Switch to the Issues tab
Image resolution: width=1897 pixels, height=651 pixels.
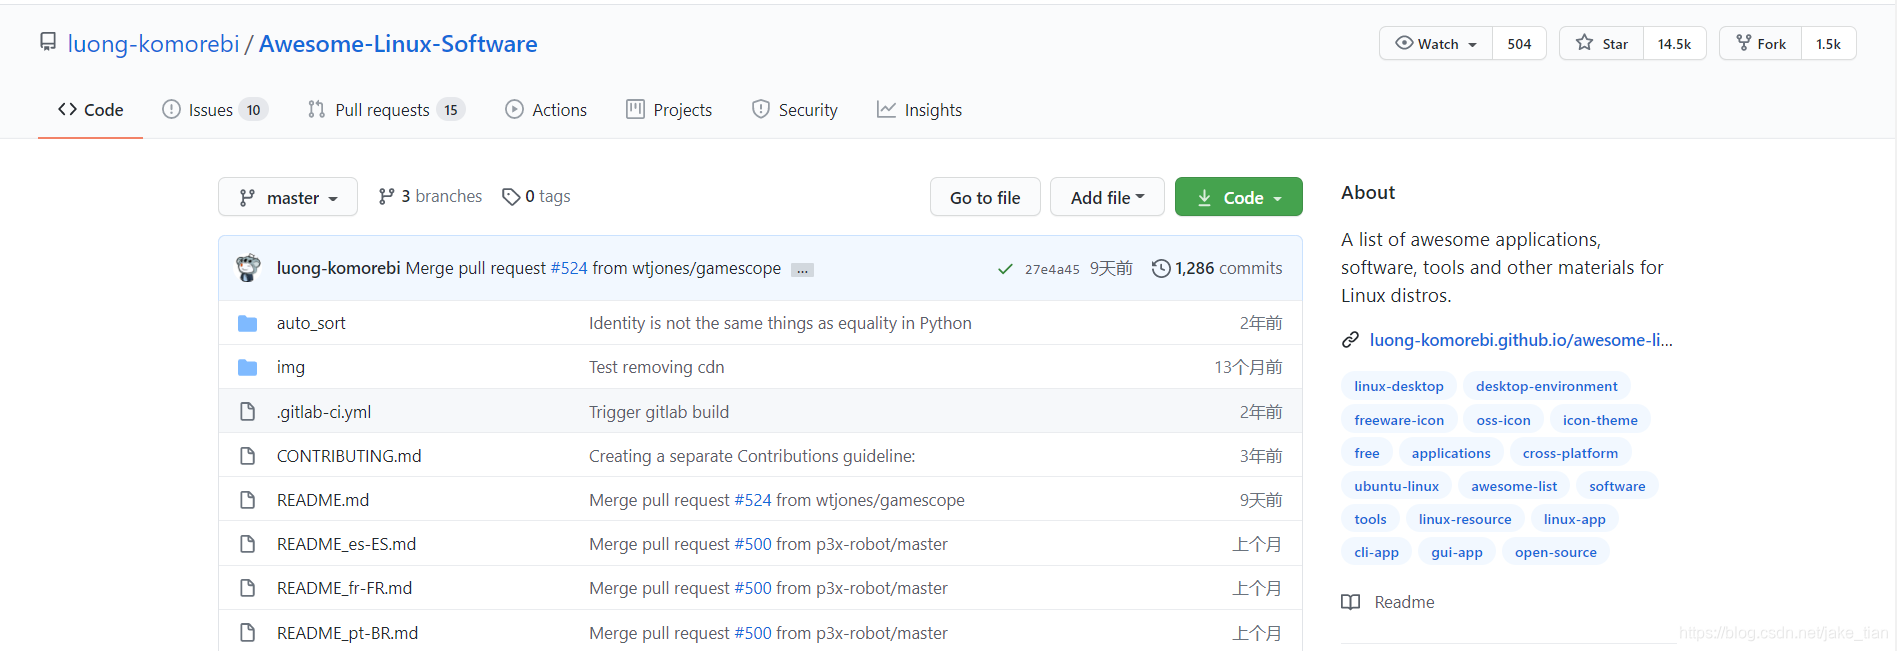tap(215, 110)
